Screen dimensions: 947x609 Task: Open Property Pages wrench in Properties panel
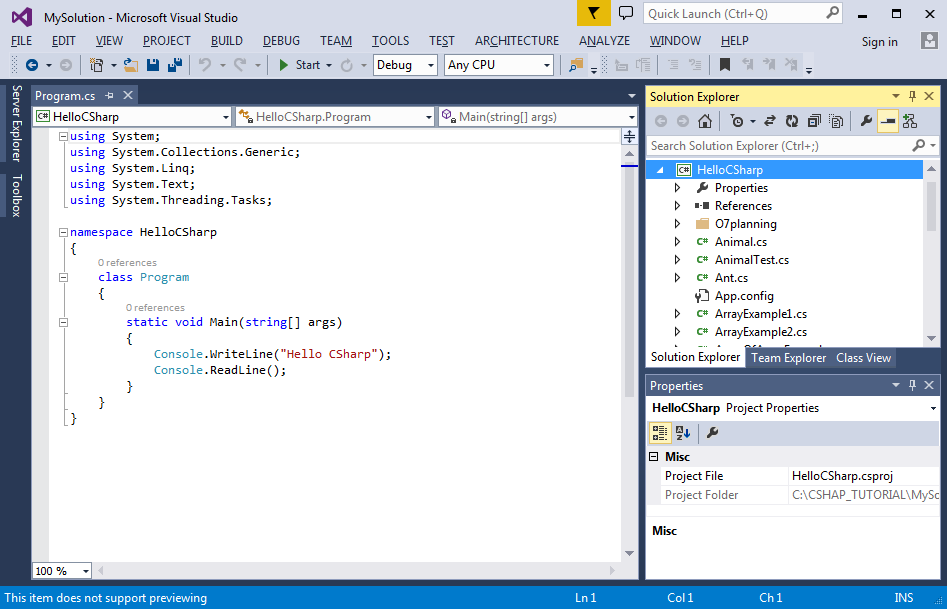[x=713, y=433]
